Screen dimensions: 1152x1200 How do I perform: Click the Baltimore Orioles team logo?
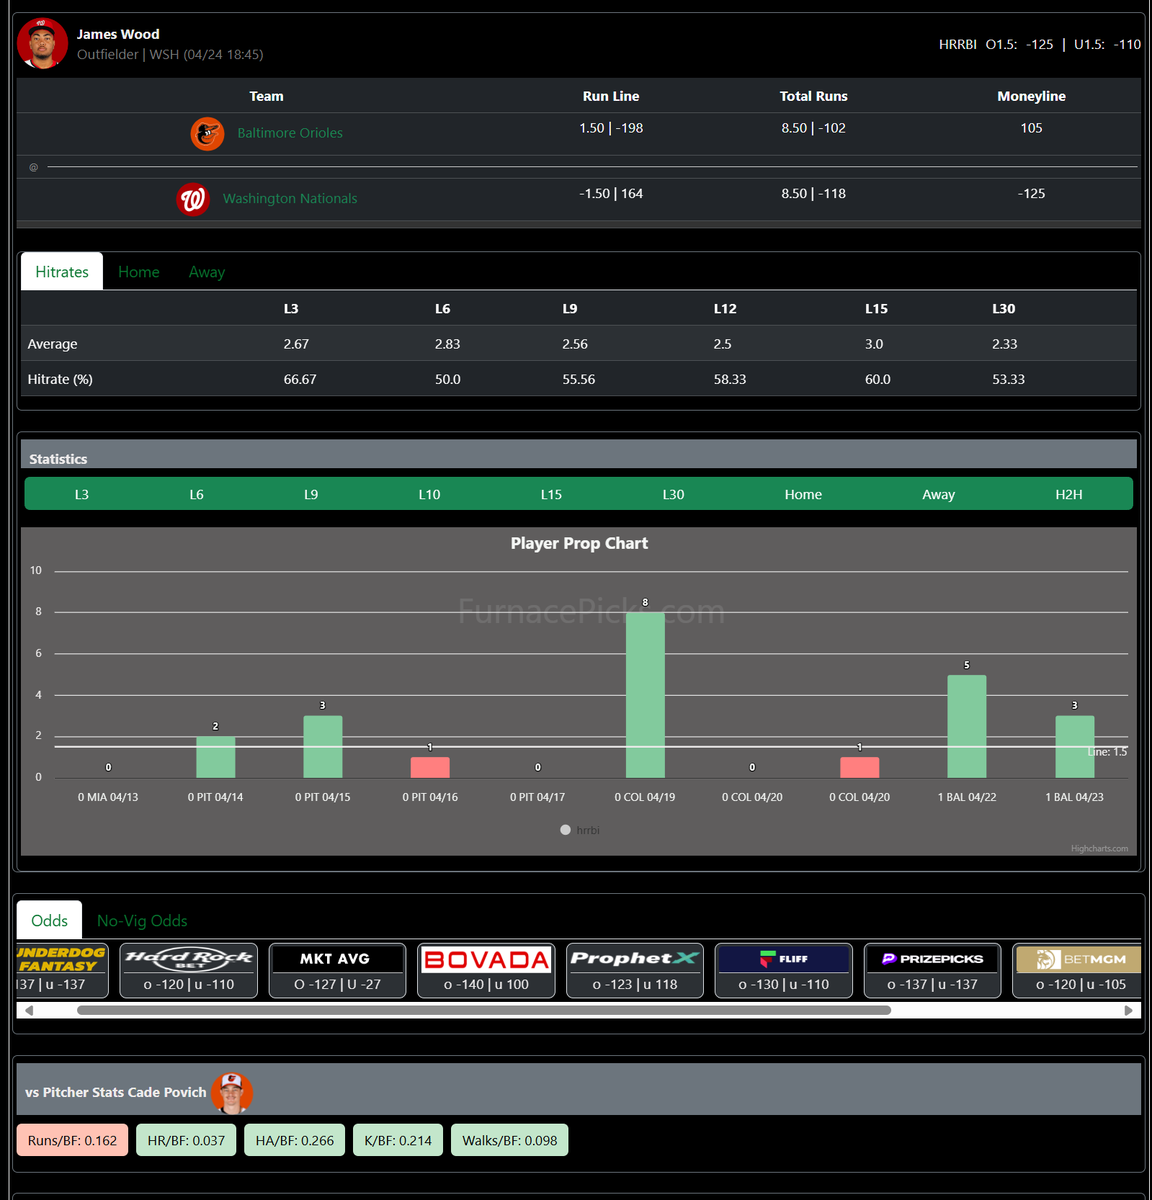point(207,133)
